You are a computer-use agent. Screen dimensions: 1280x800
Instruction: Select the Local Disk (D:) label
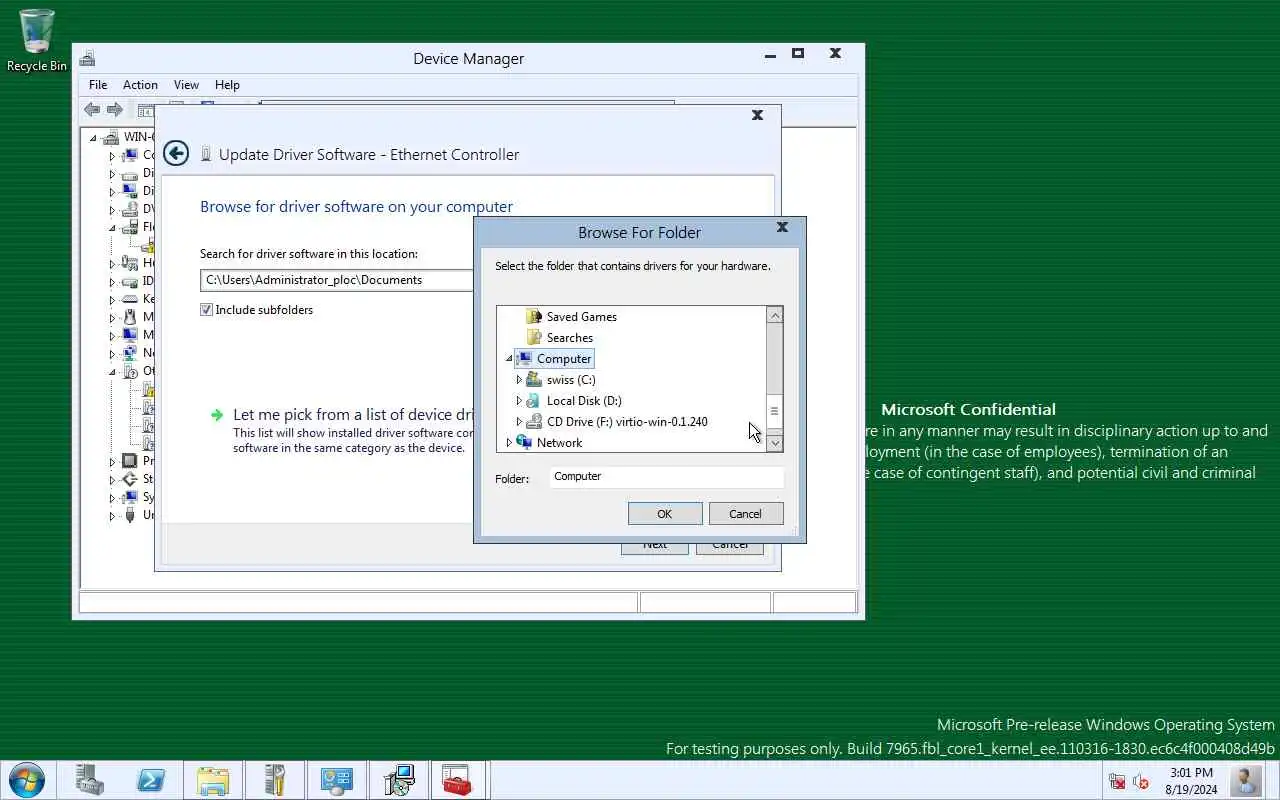coord(584,401)
